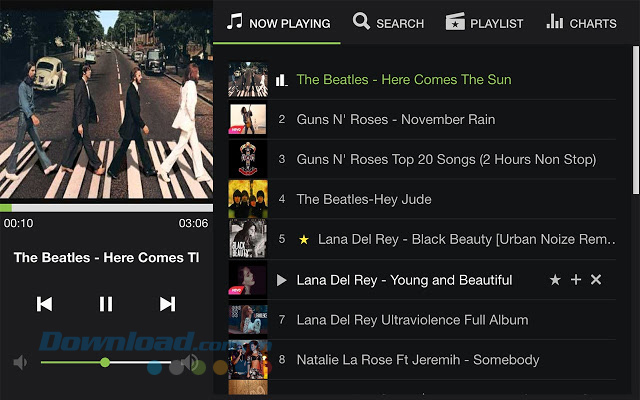Open the Charts tab
The height and width of the screenshot is (400, 640).
582,23
